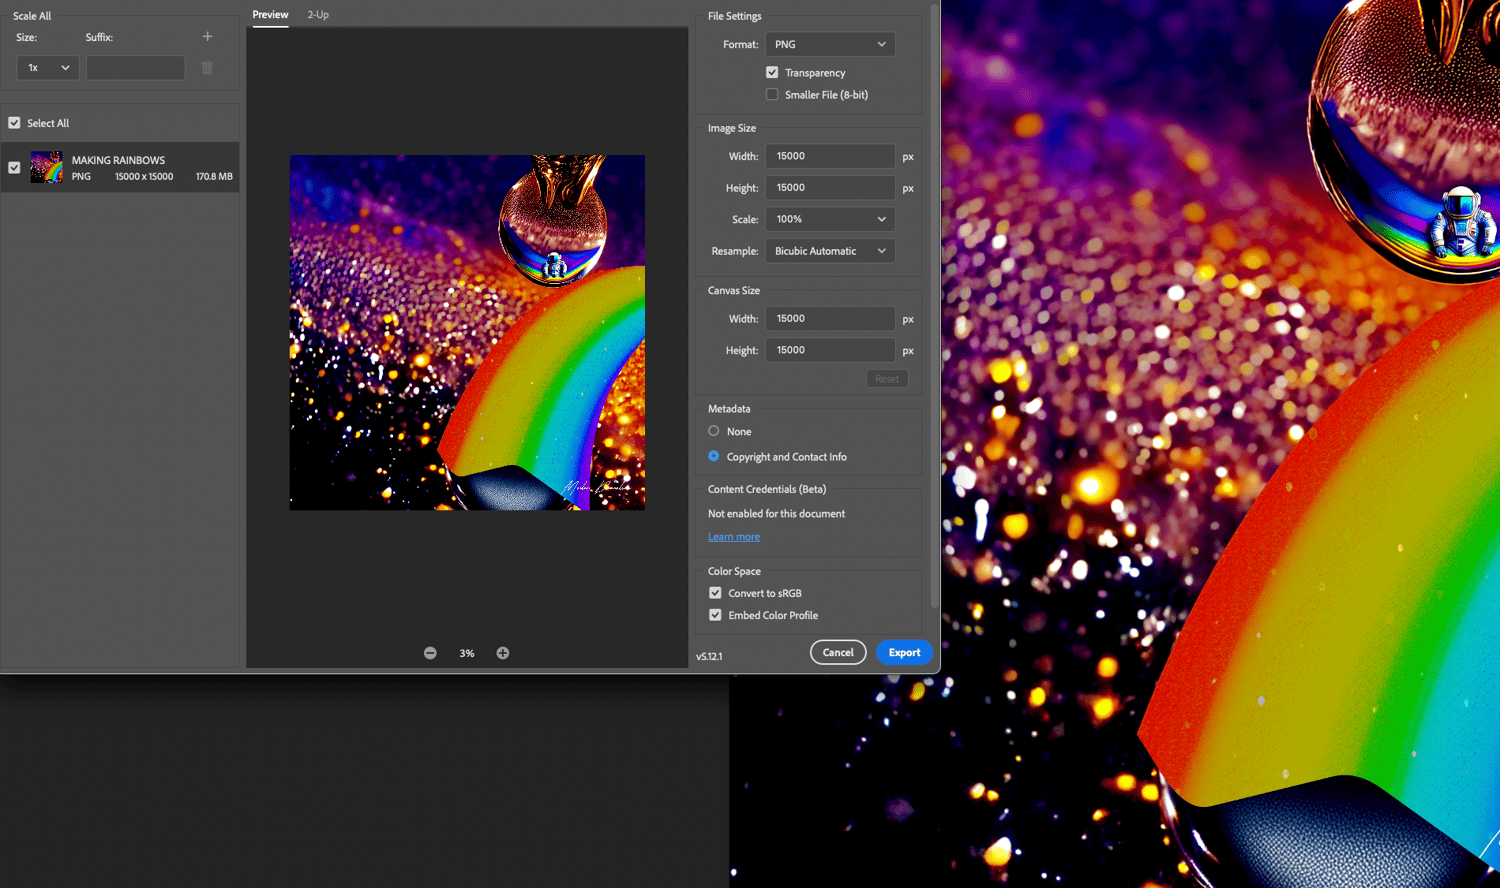This screenshot has width=1500, height=888.
Task: Enable Smaller File (8-bit) option
Action: (772, 94)
